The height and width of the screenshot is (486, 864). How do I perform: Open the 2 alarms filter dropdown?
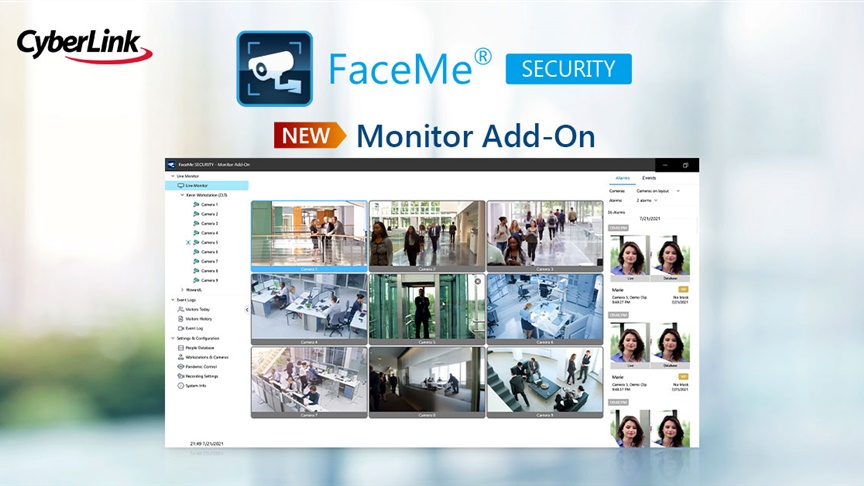point(647,201)
